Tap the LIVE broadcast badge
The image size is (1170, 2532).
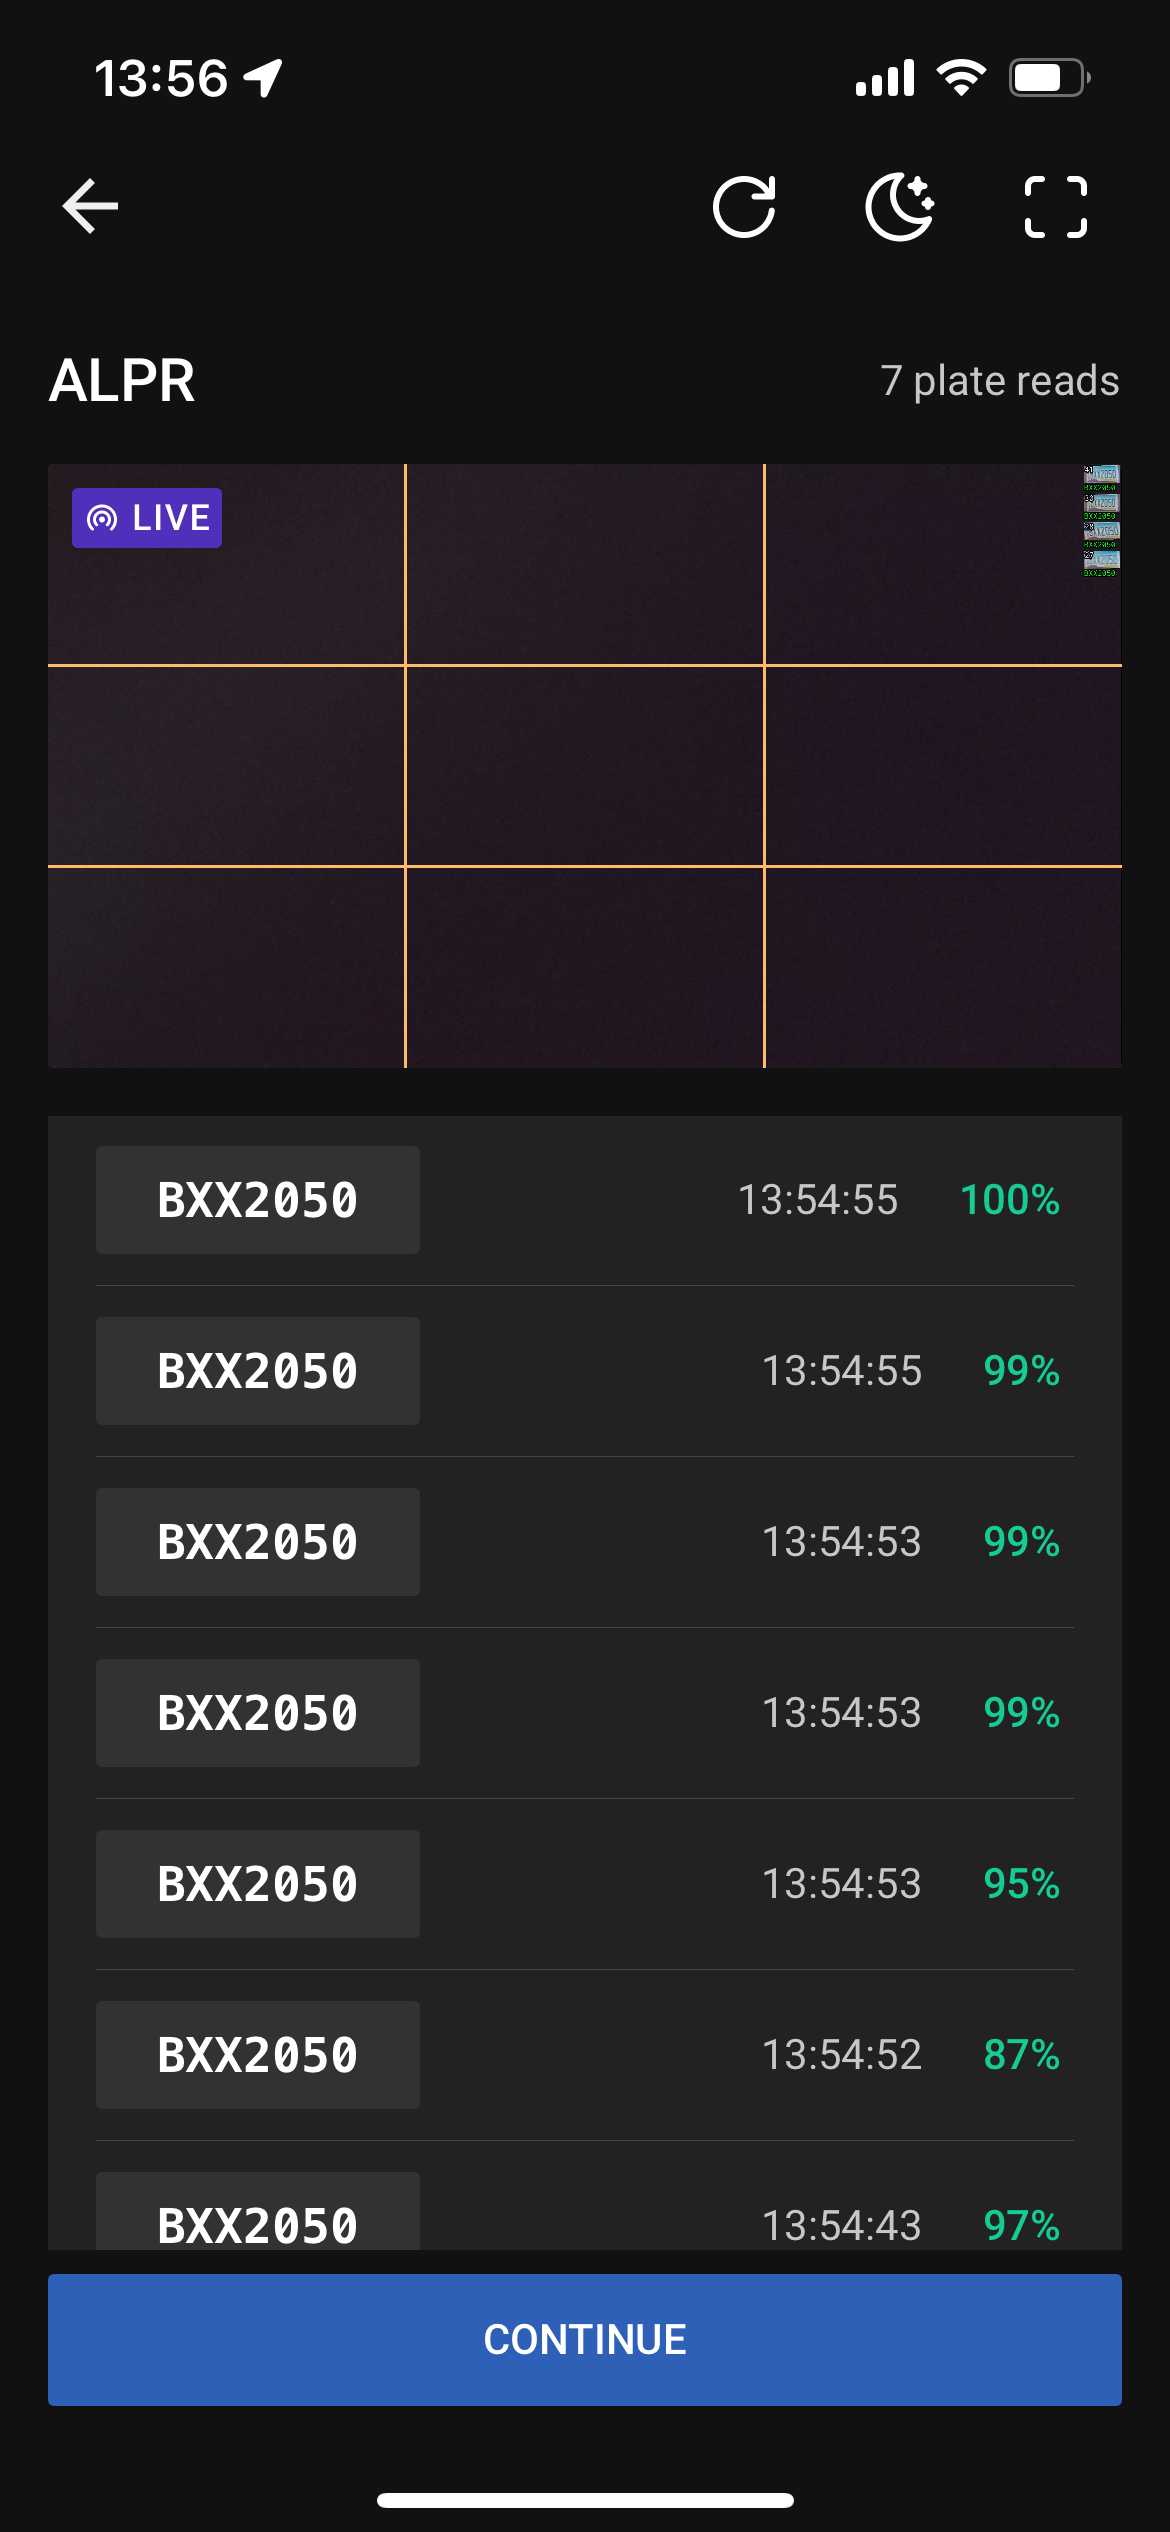(x=147, y=518)
